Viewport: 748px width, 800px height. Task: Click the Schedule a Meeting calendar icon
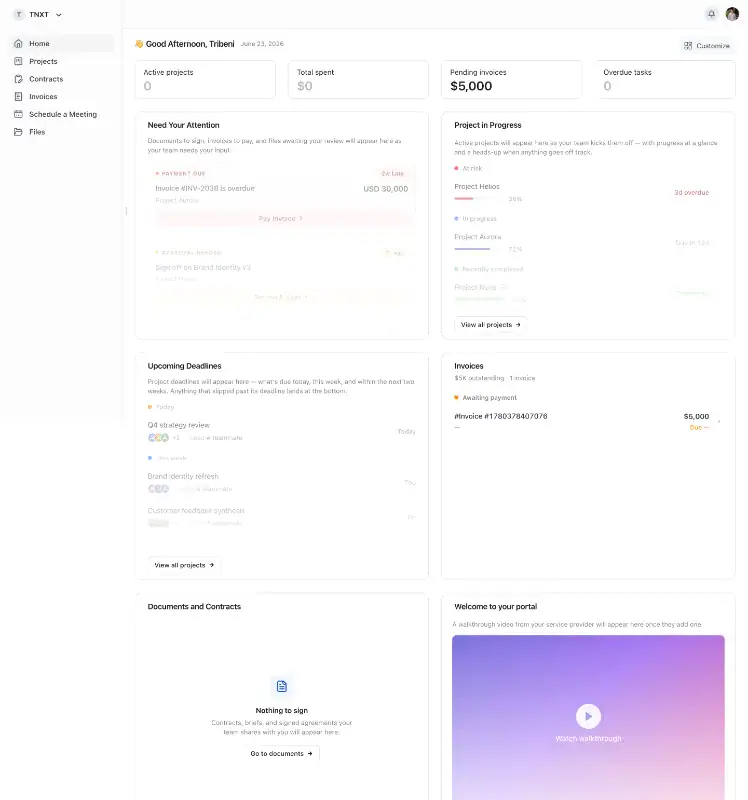(x=18, y=114)
